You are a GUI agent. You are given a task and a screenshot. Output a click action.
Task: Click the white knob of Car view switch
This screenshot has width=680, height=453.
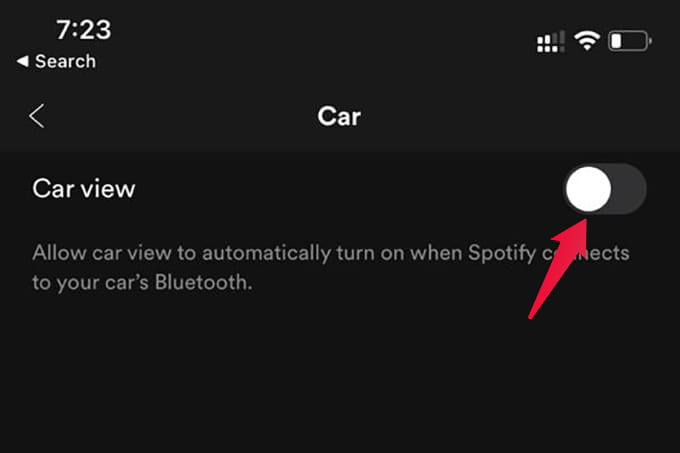(x=588, y=189)
